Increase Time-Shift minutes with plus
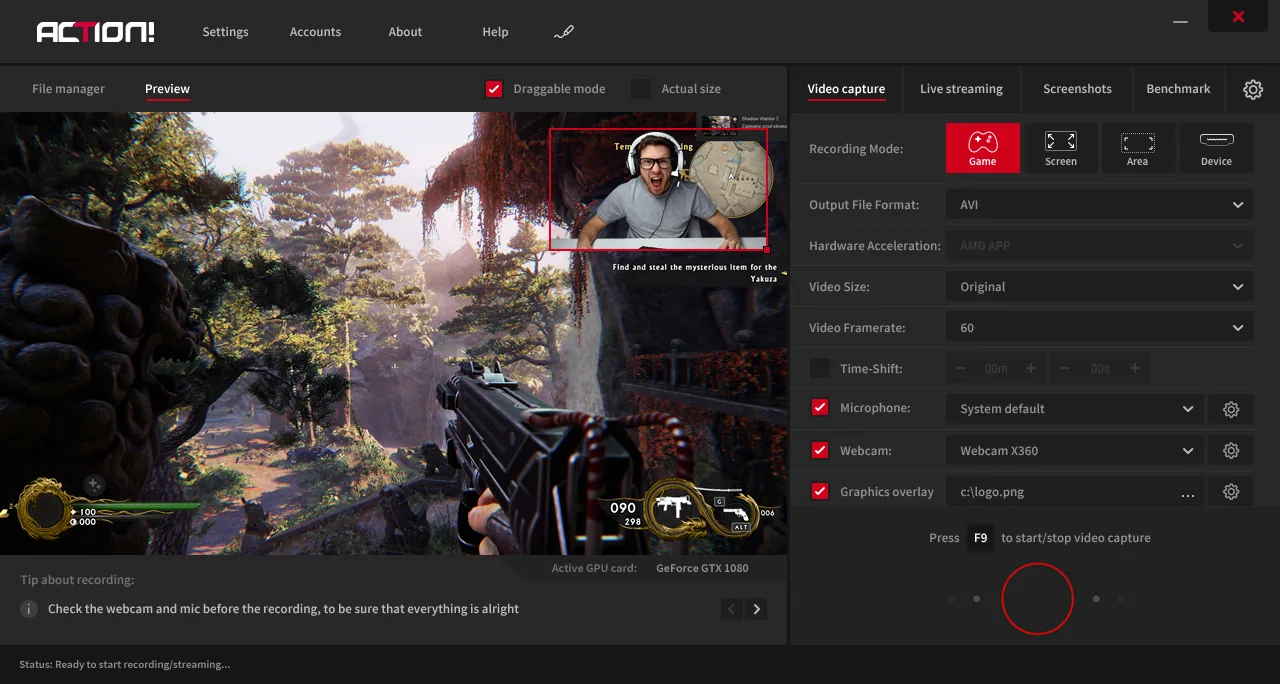 (x=1031, y=369)
